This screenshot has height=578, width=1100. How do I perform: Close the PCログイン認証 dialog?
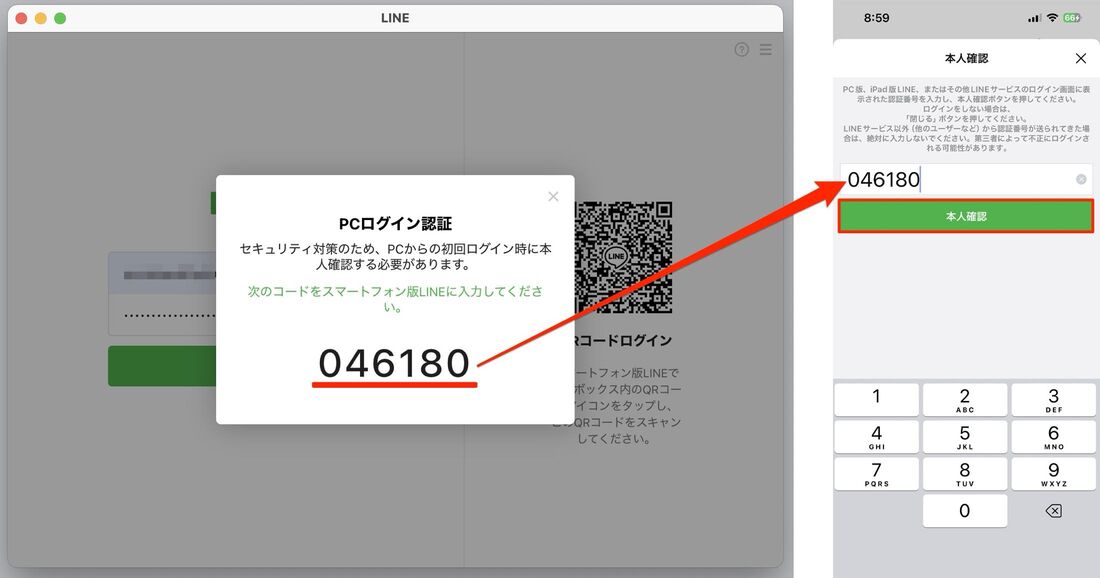coord(553,196)
